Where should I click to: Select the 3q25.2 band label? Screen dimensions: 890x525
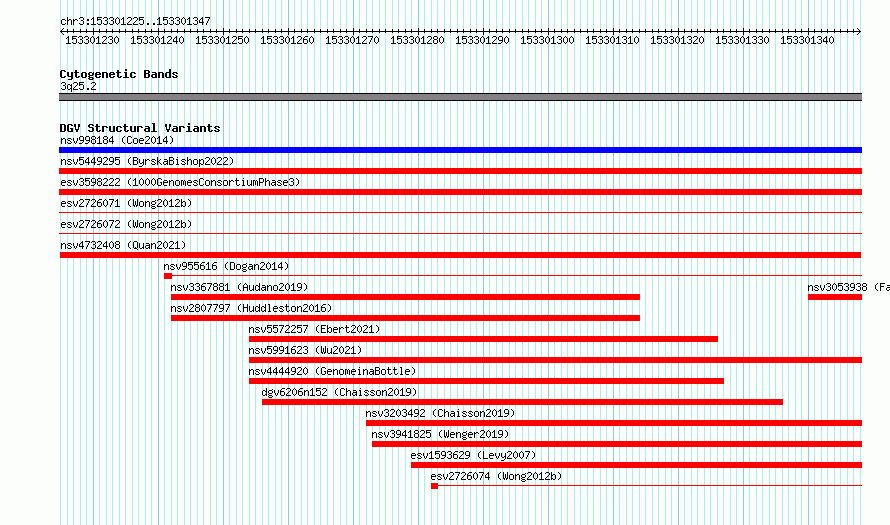[x=78, y=86]
